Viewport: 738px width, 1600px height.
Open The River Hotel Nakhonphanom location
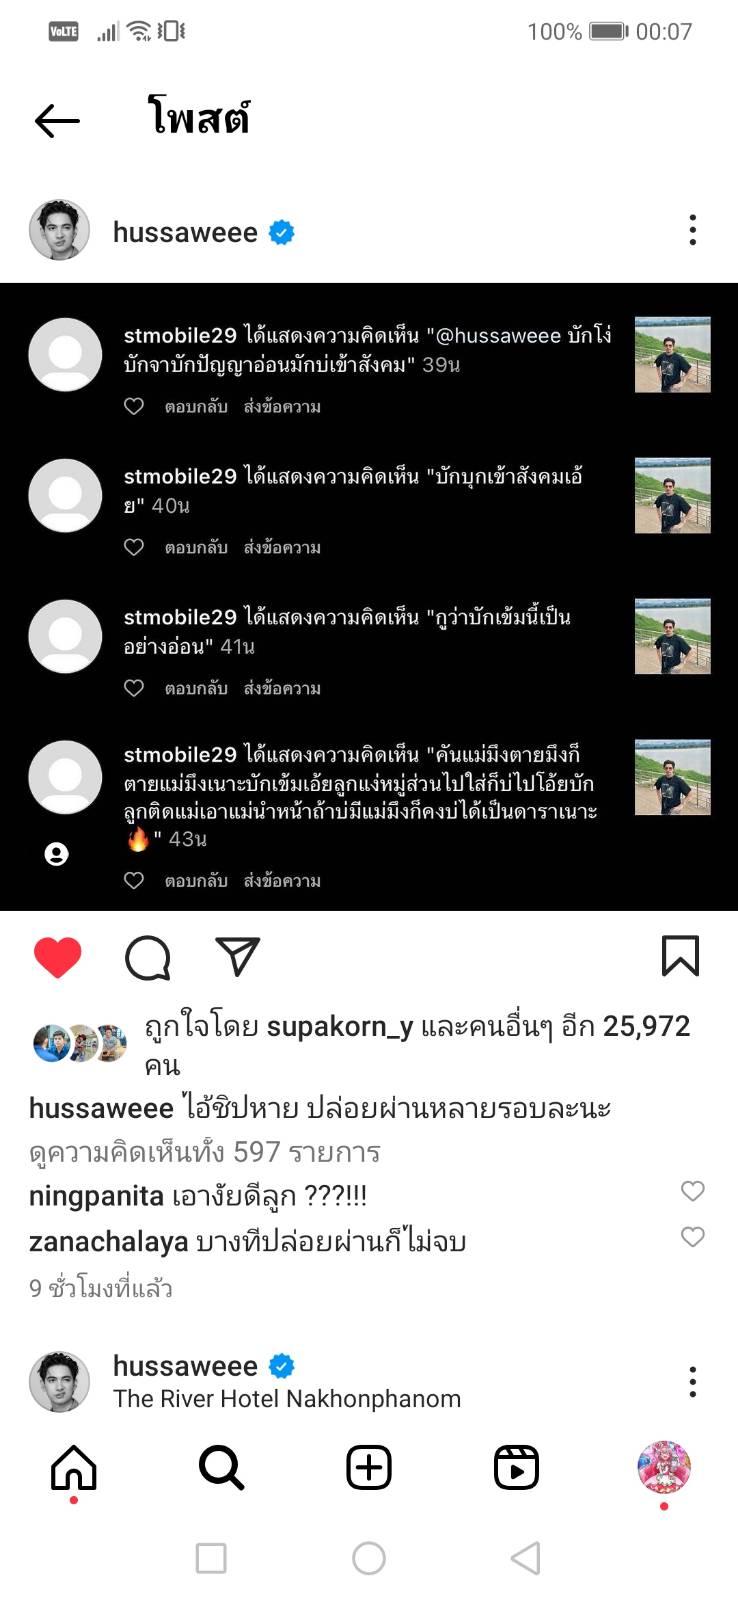287,1399
